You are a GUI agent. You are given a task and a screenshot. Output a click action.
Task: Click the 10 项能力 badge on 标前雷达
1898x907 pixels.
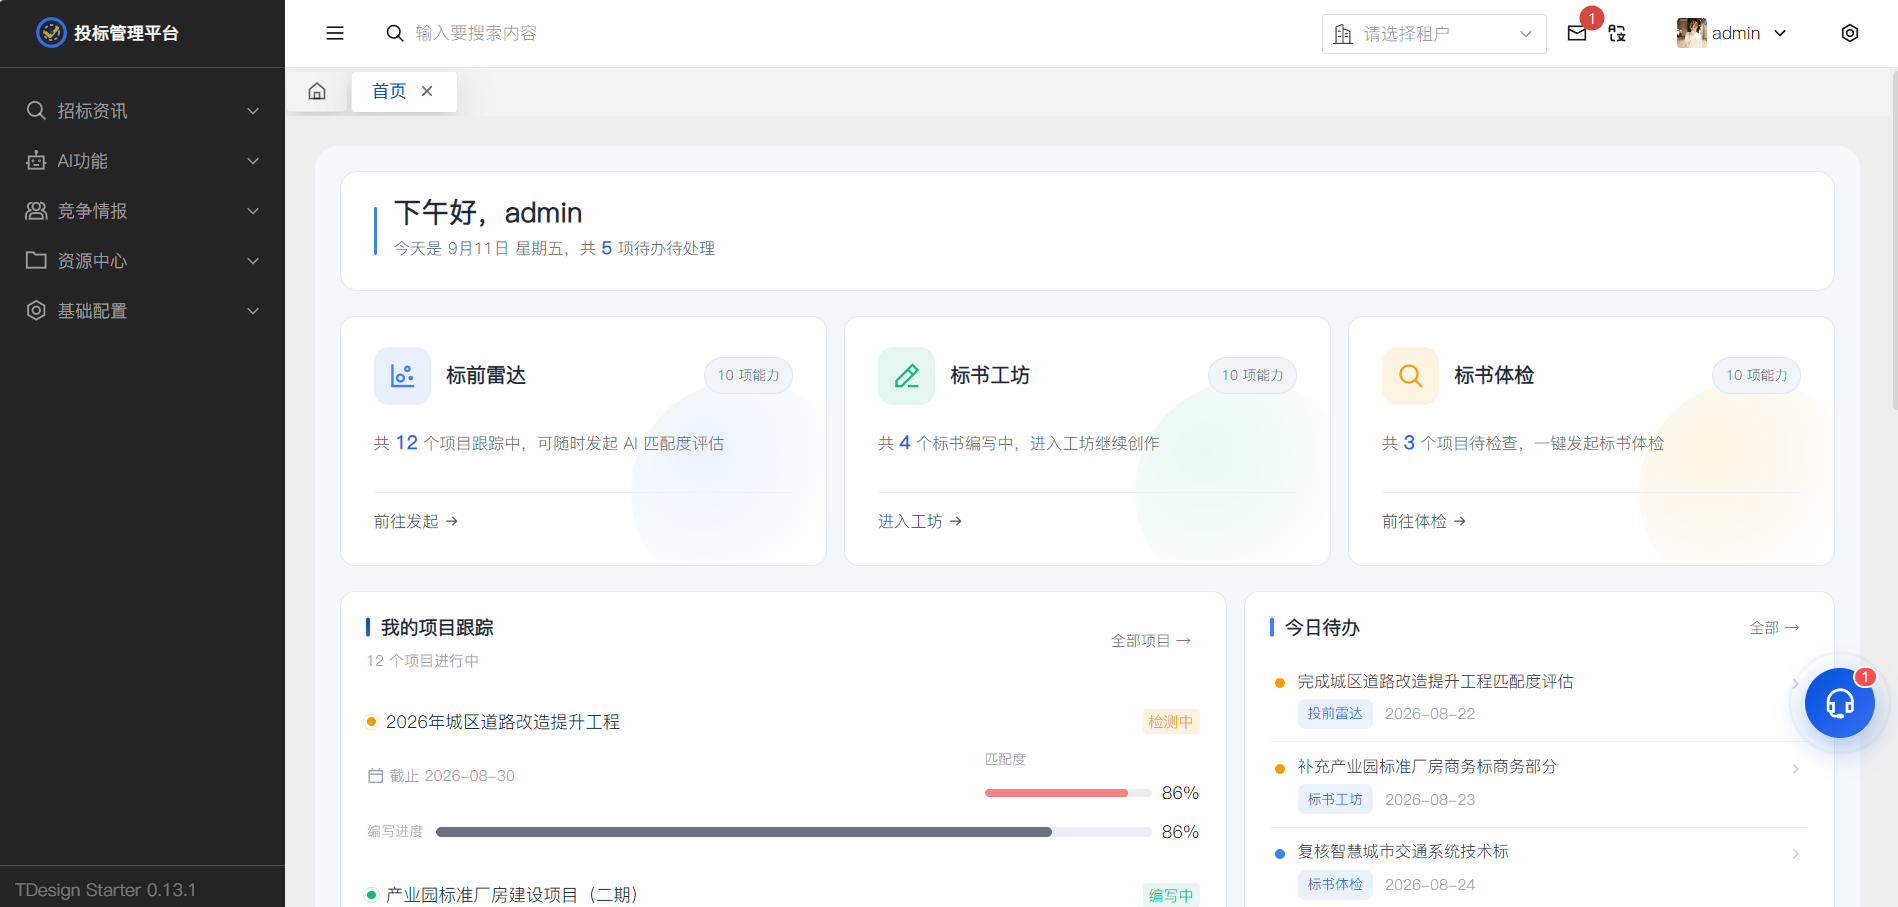[x=748, y=375]
